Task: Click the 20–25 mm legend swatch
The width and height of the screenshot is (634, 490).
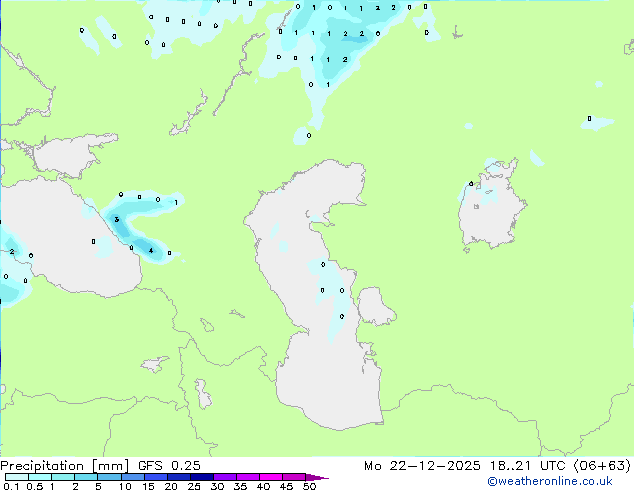Action: [178, 477]
